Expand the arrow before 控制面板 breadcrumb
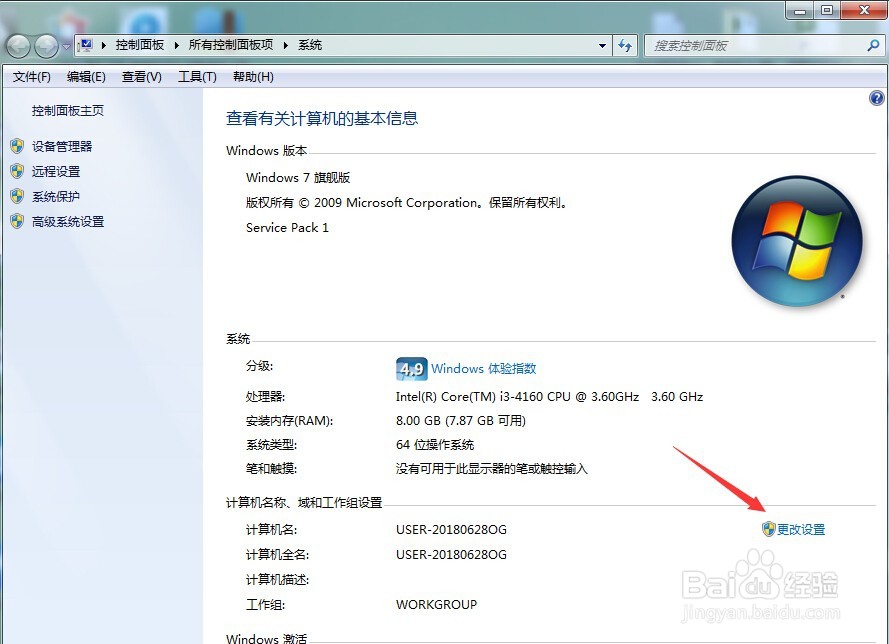 pyautogui.click(x=104, y=45)
